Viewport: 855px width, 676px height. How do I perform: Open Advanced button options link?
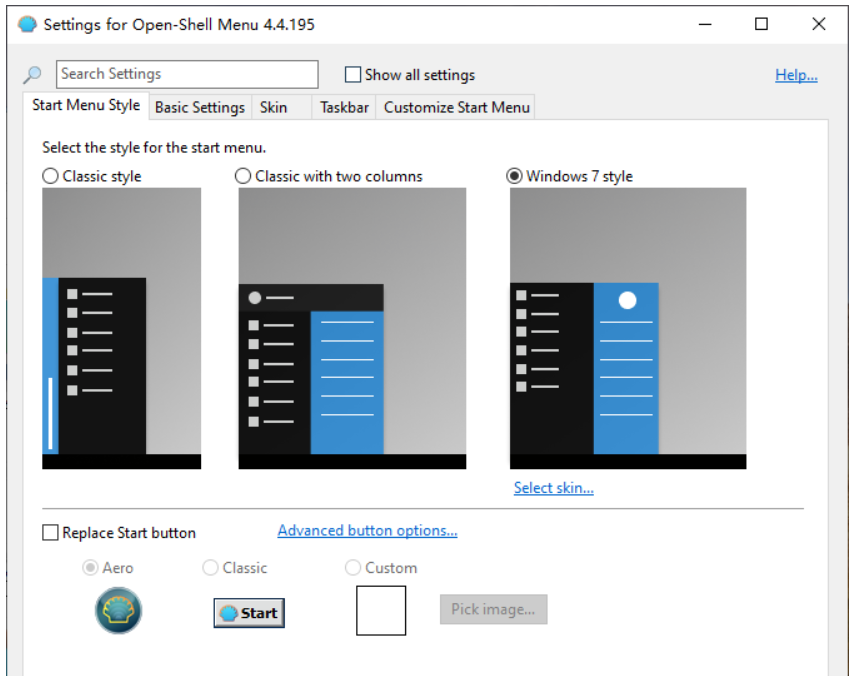click(x=367, y=531)
